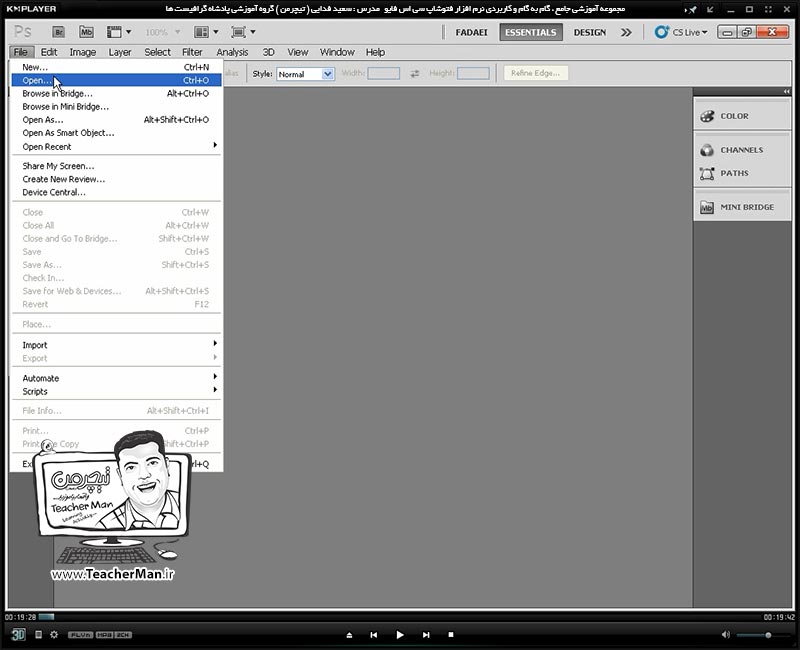Expand the CS Live dropdown arrow
This screenshot has height=650, width=800.
pyautogui.click(x=705, y=32)
